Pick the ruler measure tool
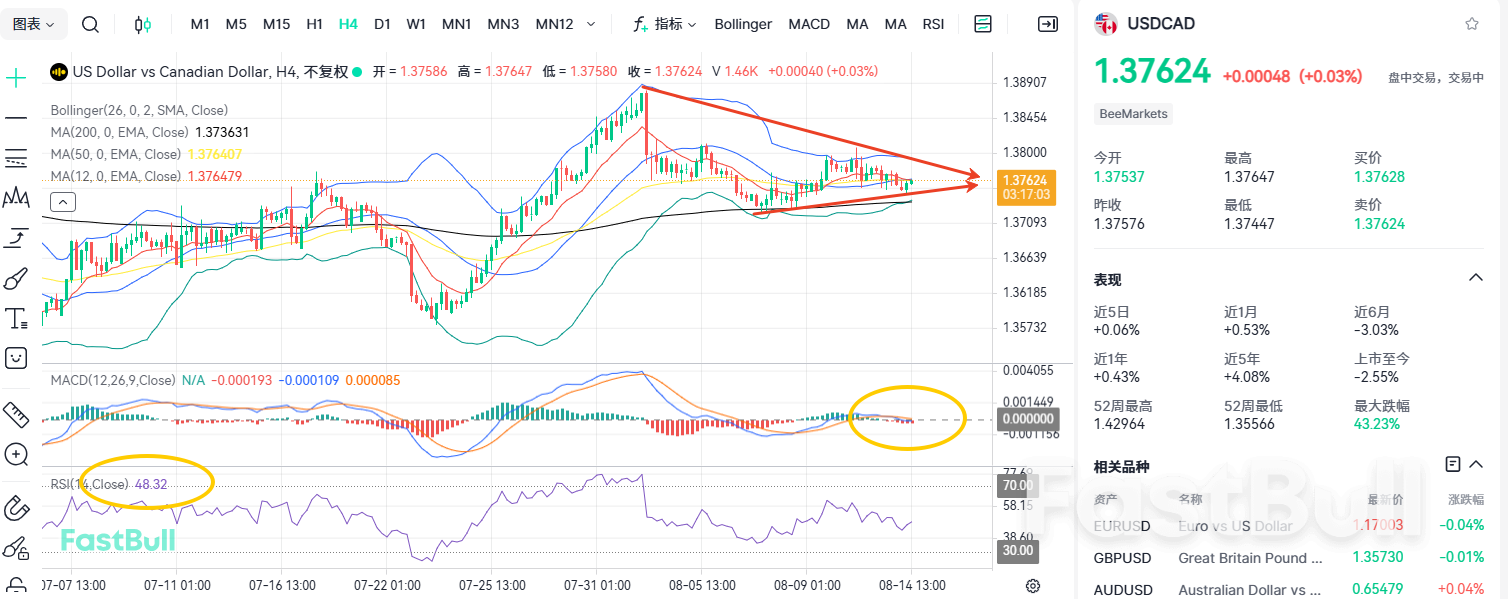Screen dimensions: 1508x599 [x=16, y=414]
